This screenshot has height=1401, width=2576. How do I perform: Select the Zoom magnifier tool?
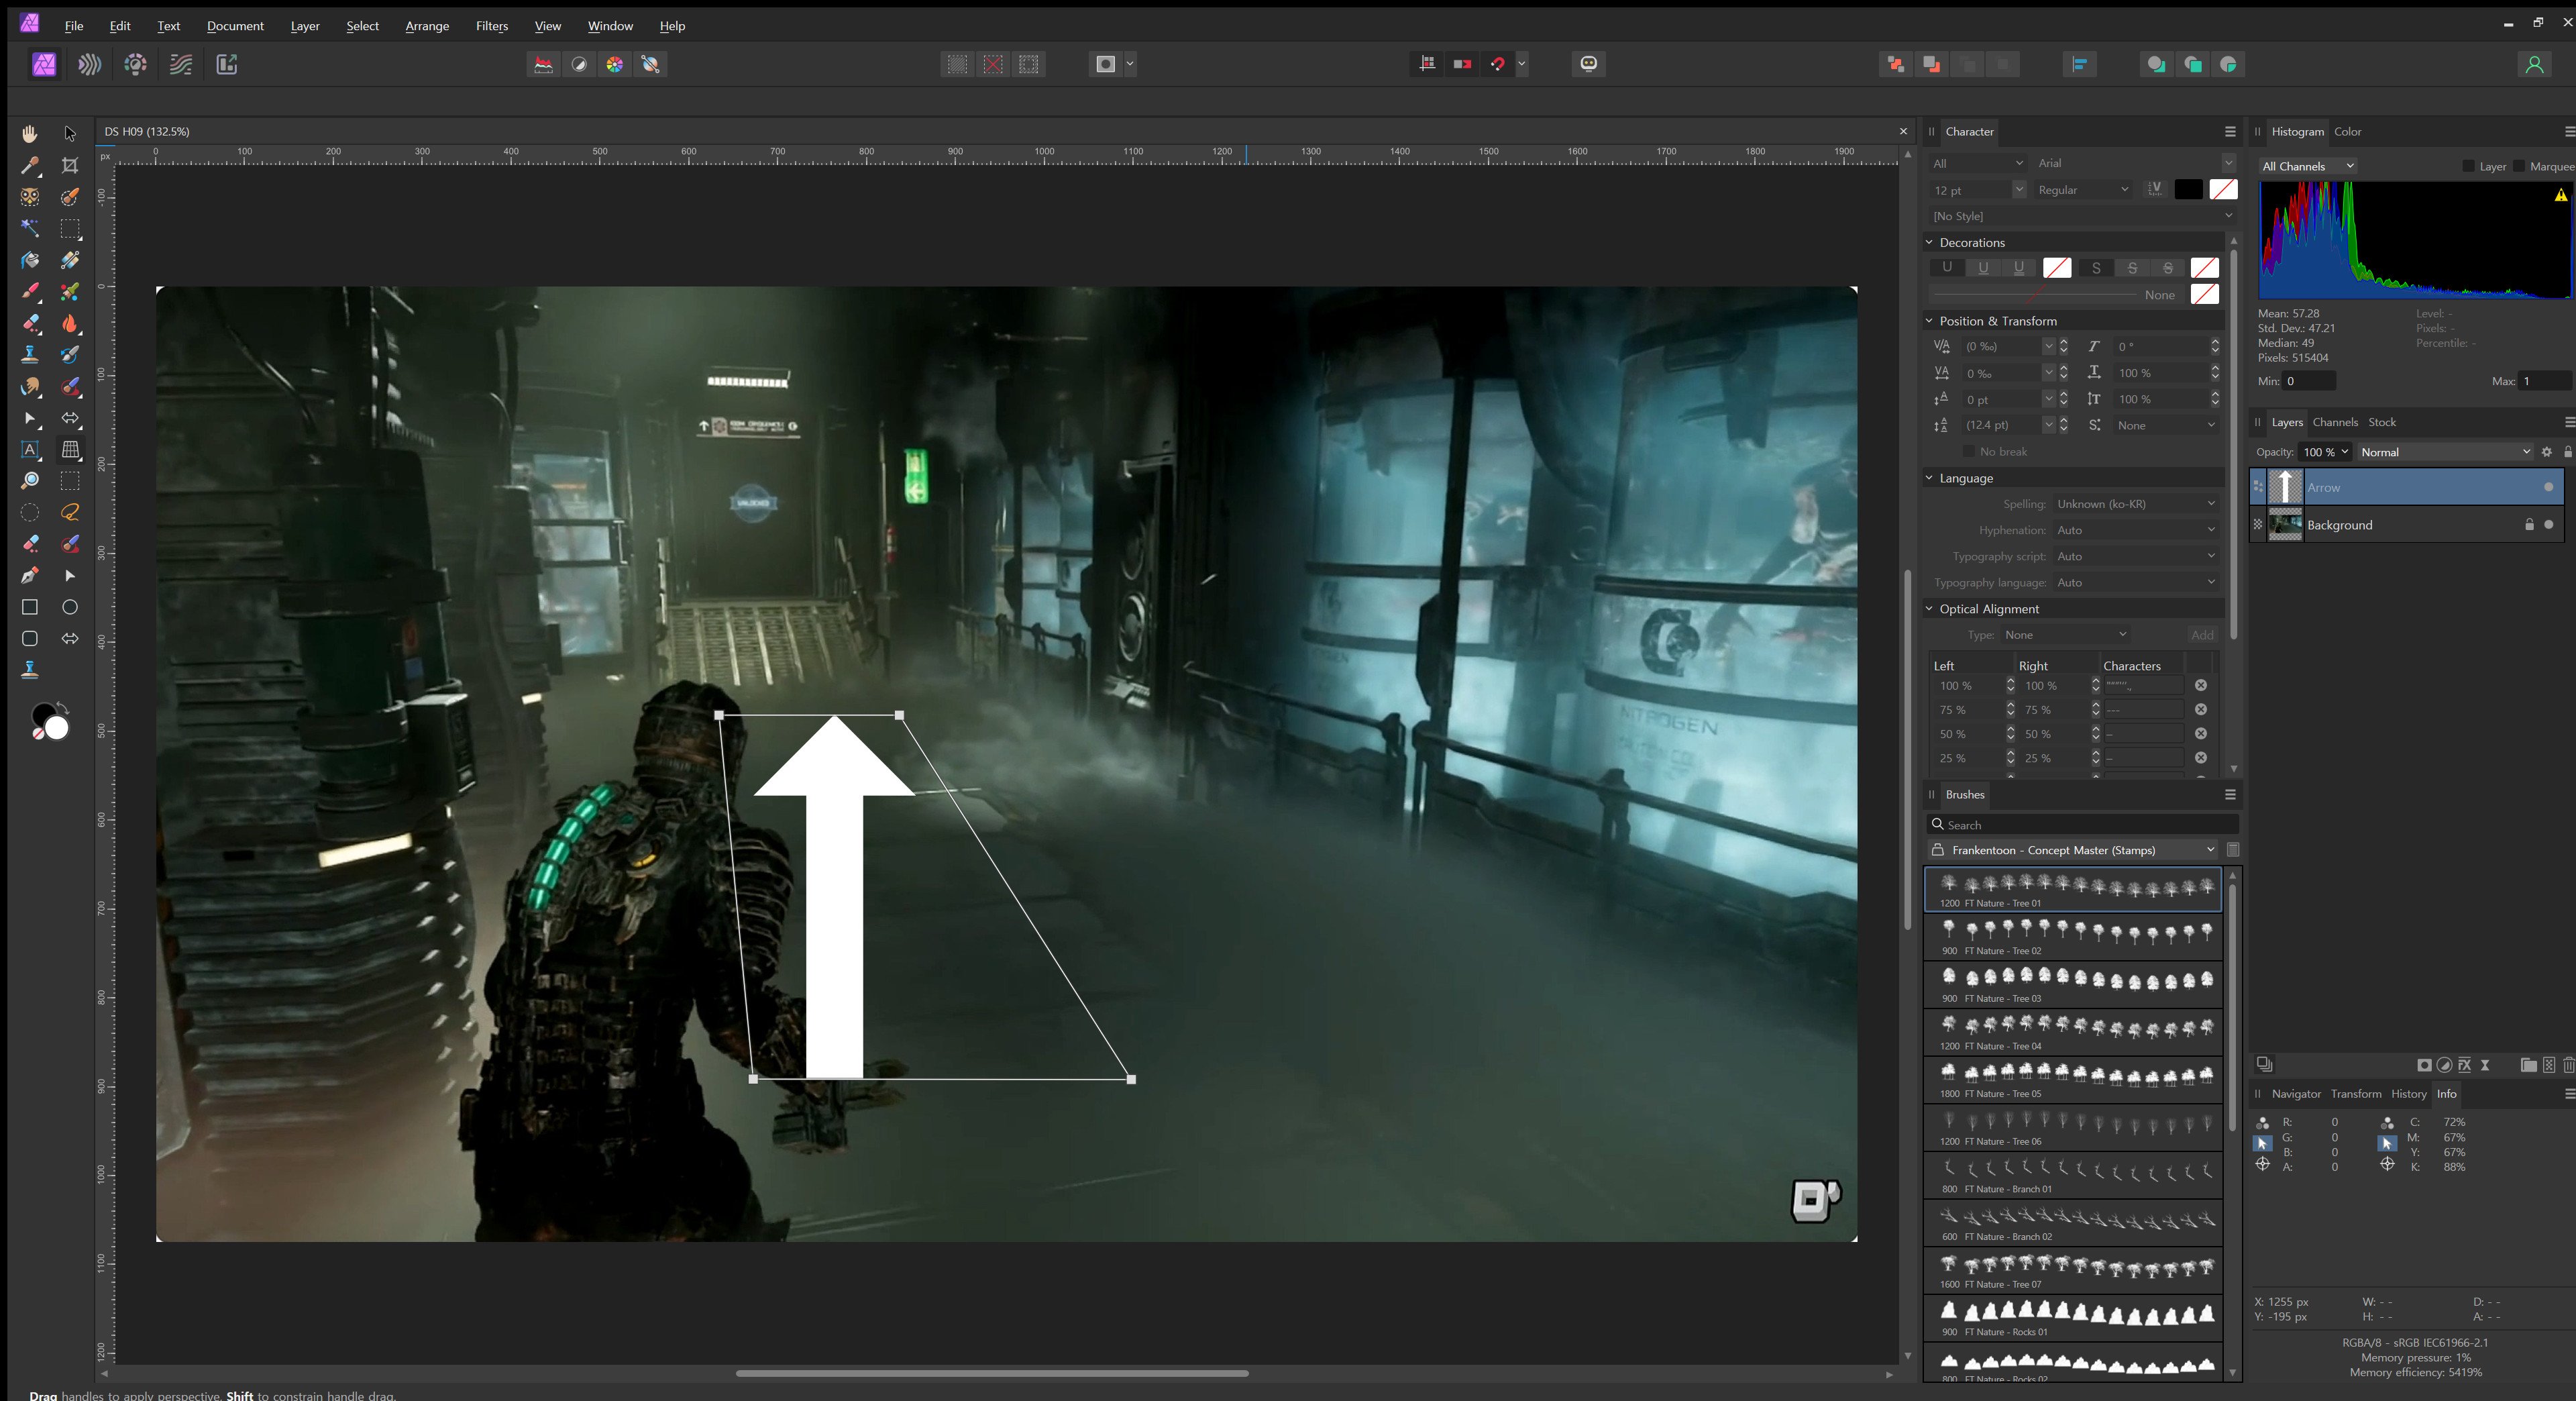30,481
